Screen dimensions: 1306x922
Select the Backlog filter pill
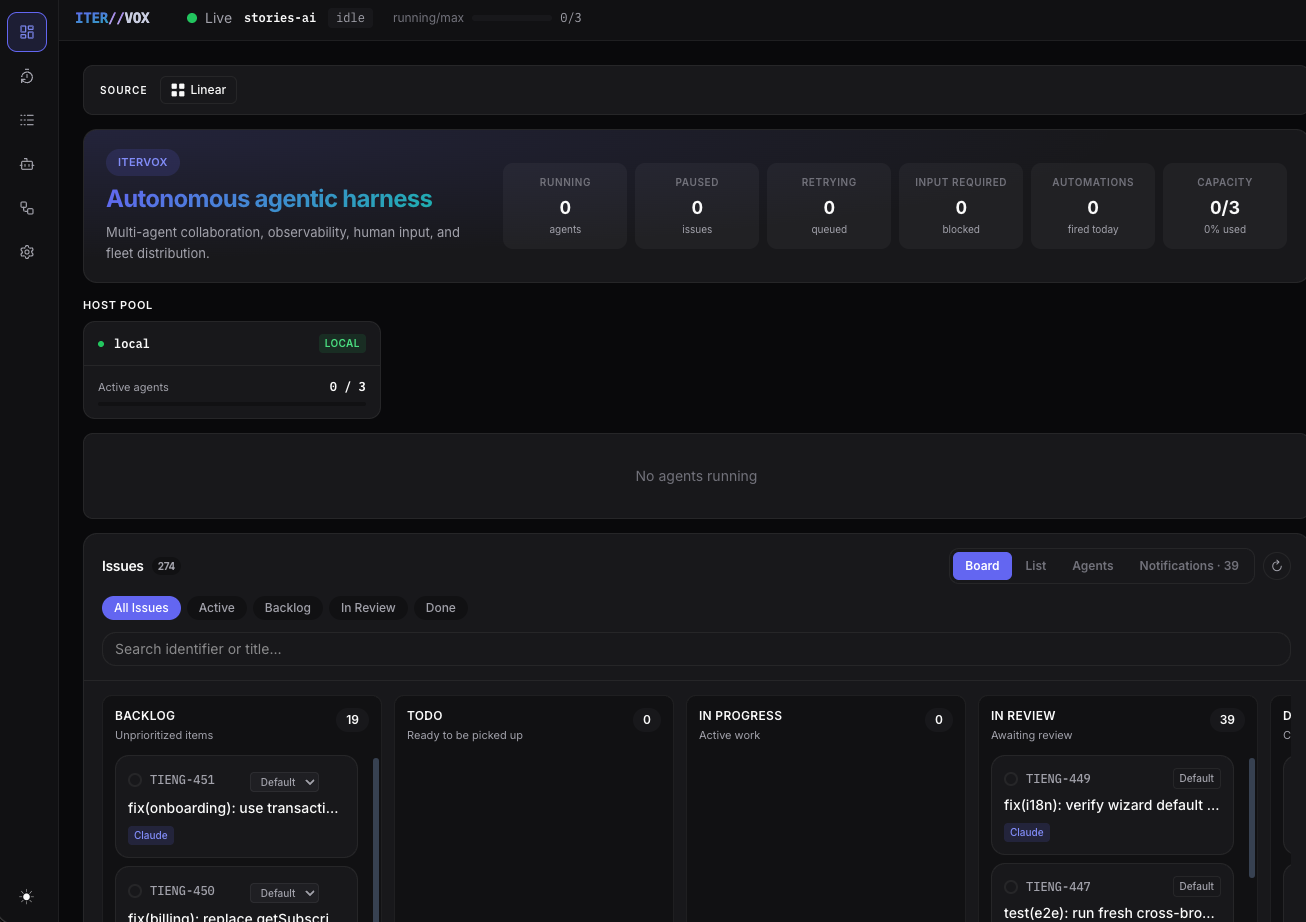(288, 608)
